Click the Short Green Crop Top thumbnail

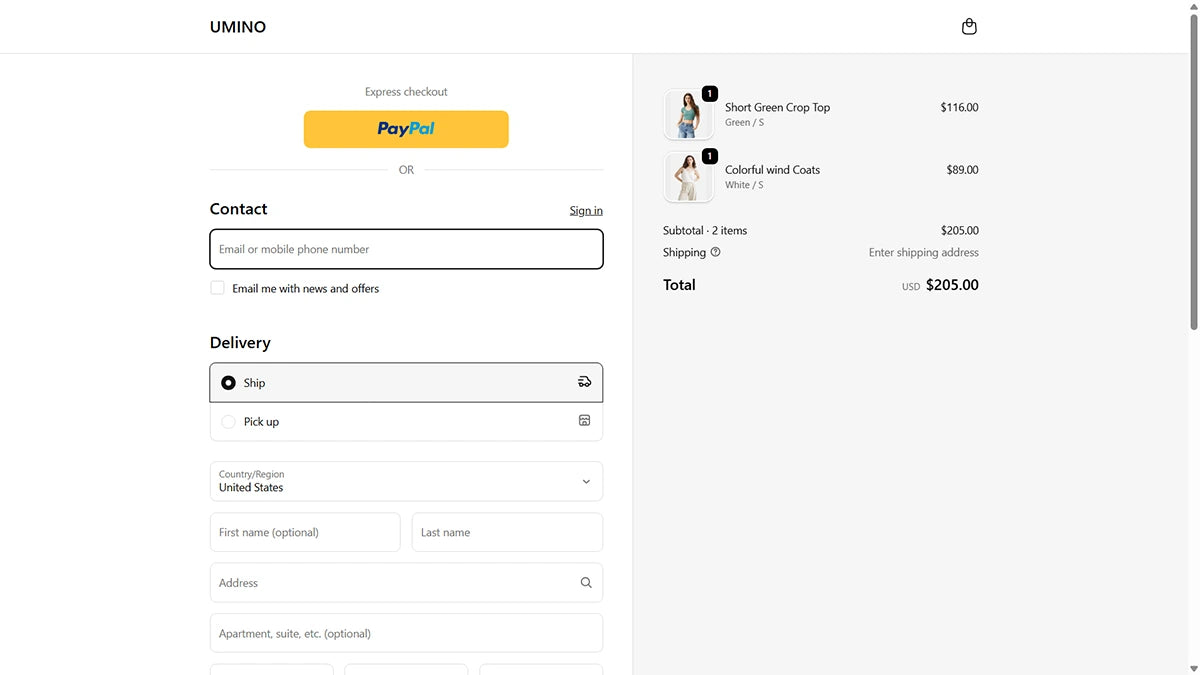pyautogui.click(x=688, y=114)
